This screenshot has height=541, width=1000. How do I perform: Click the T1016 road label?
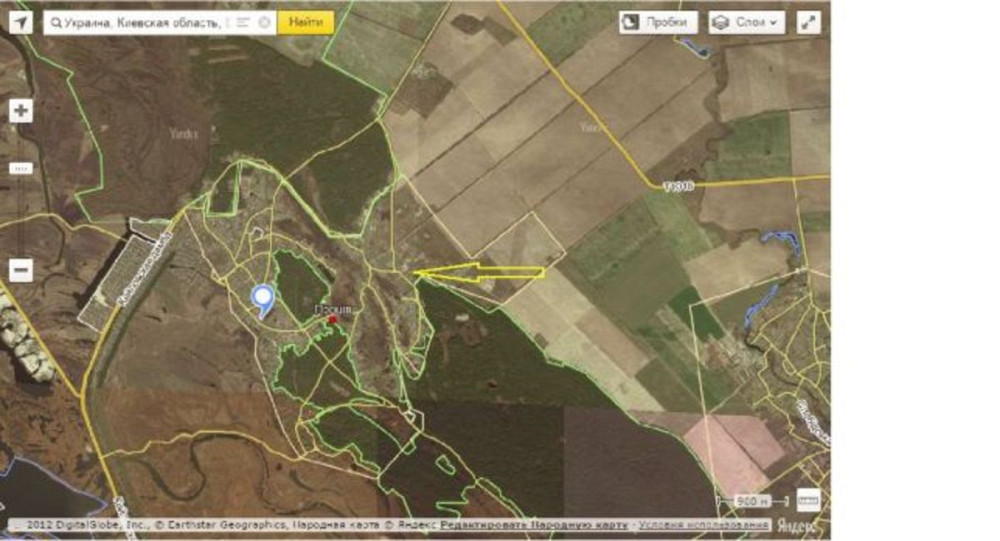point(678,186)
